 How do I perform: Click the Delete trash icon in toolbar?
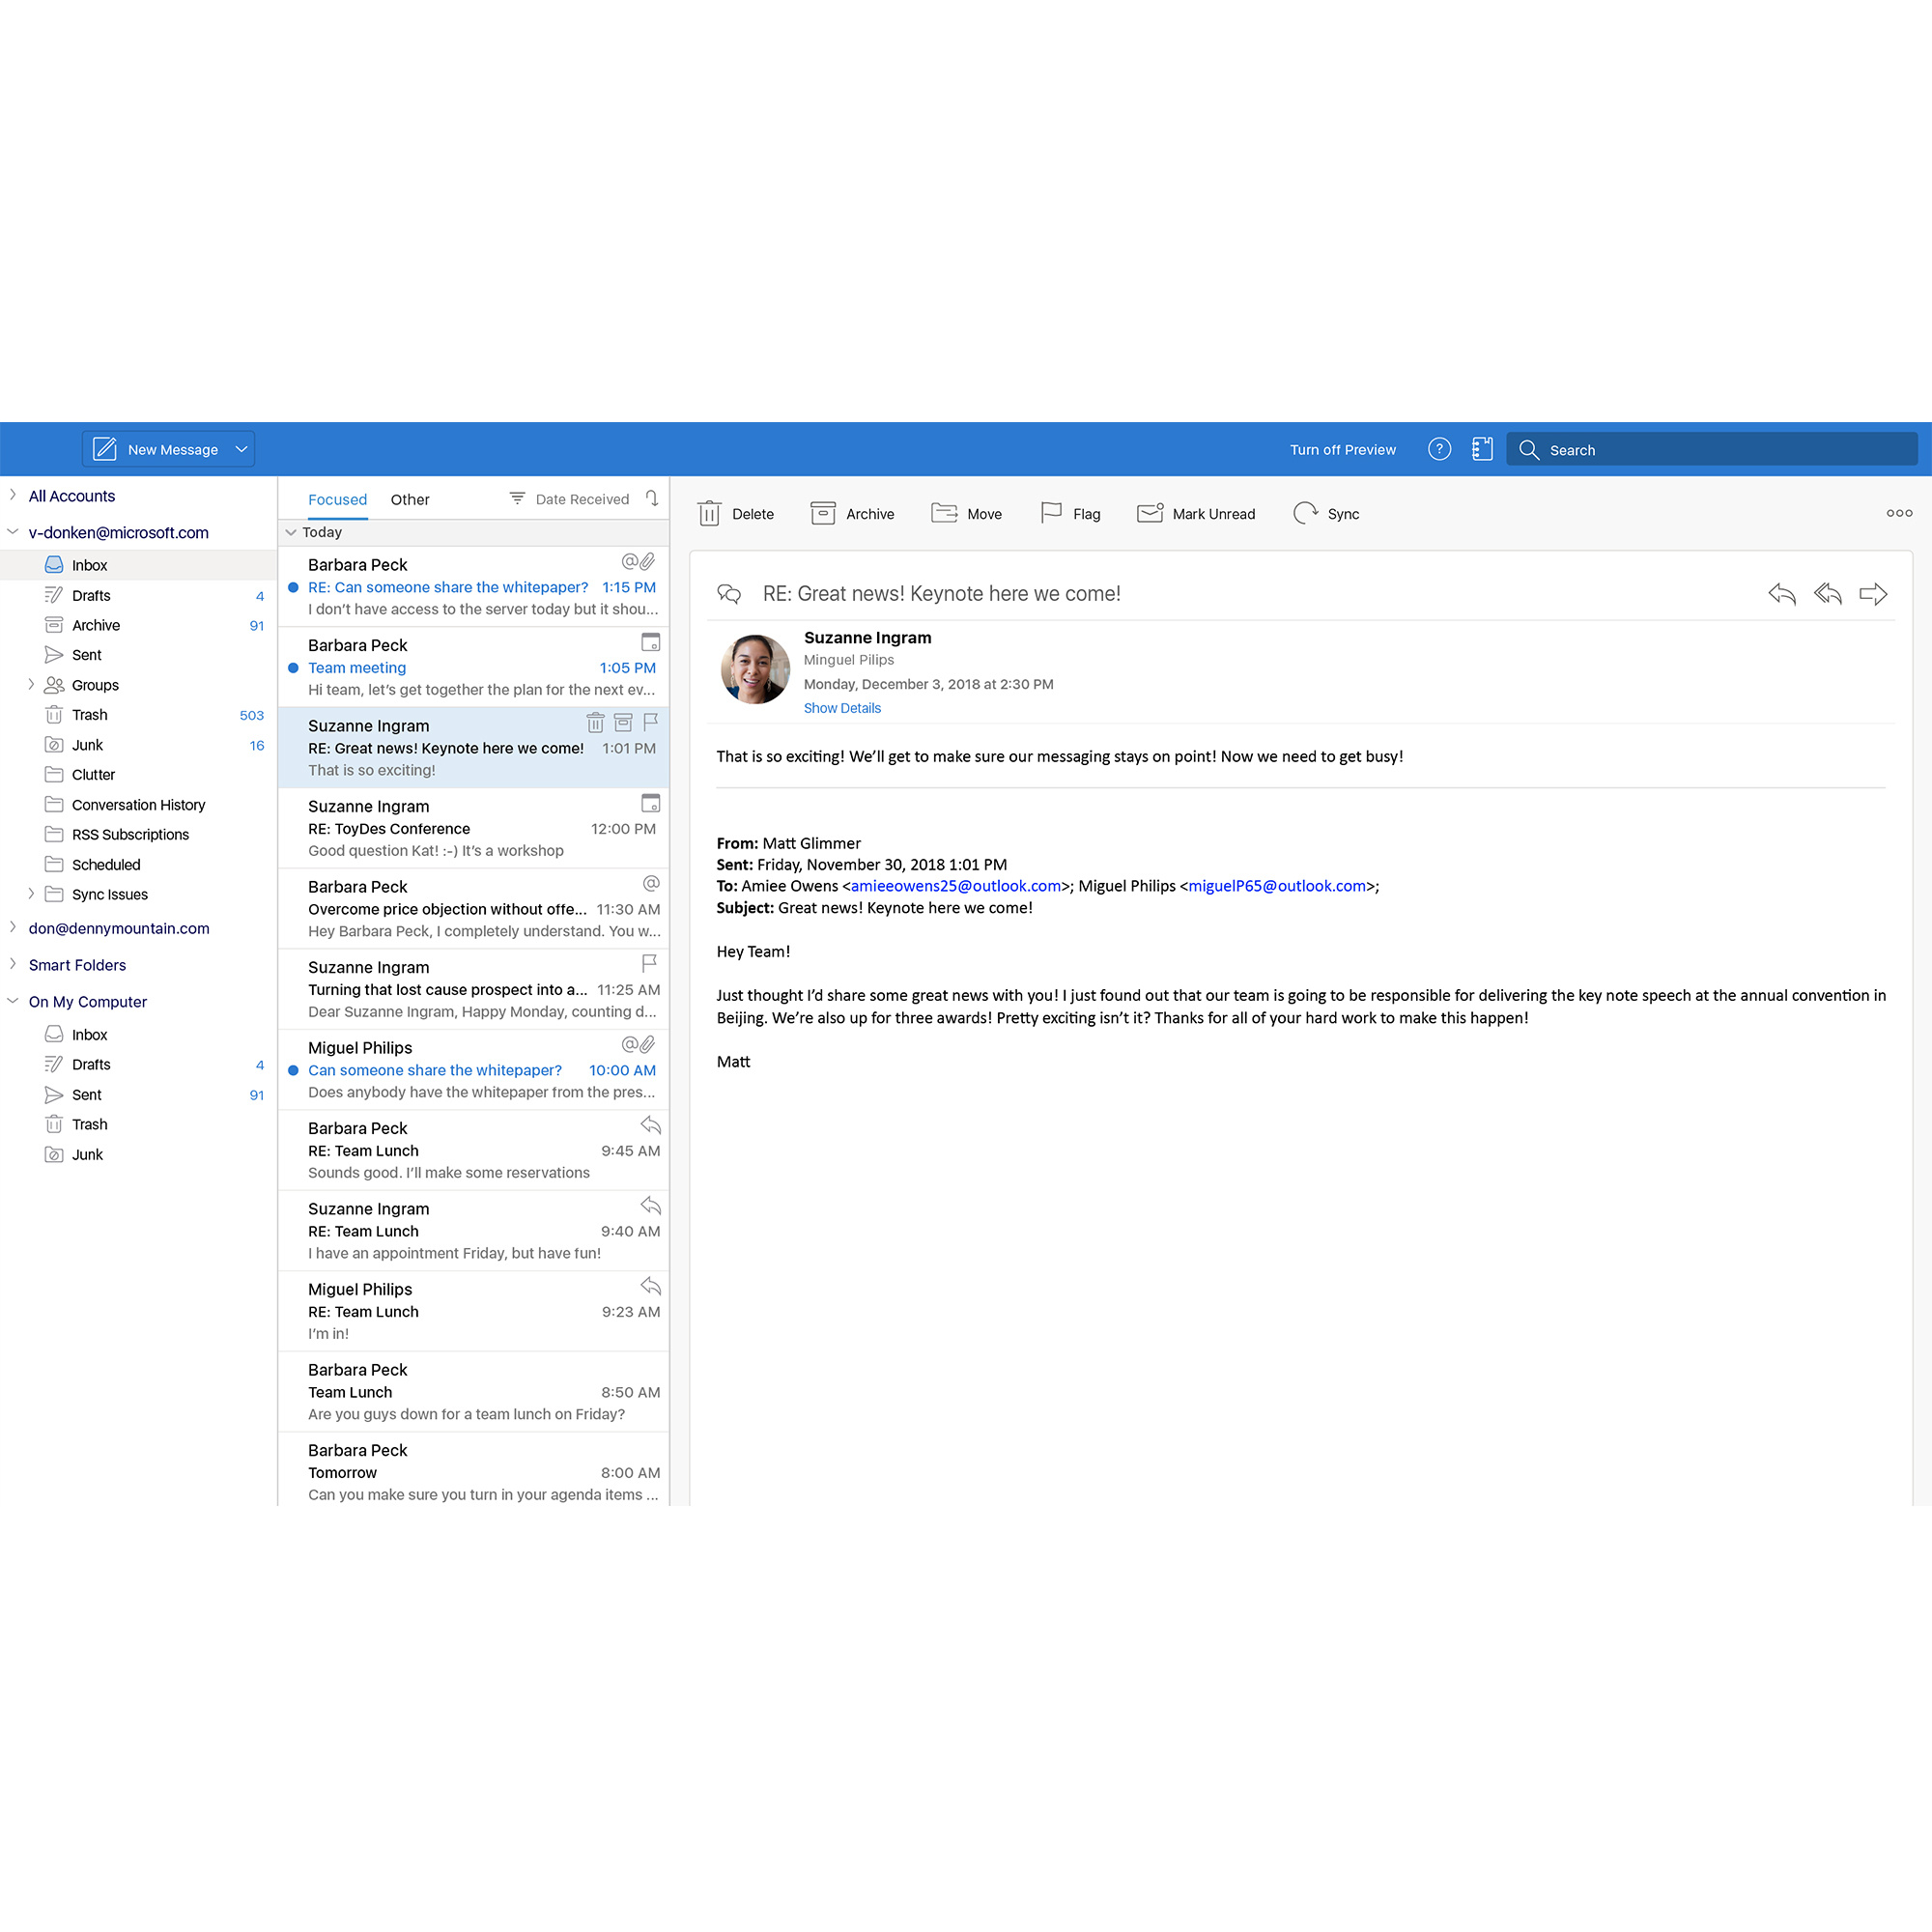coord(709,514)
